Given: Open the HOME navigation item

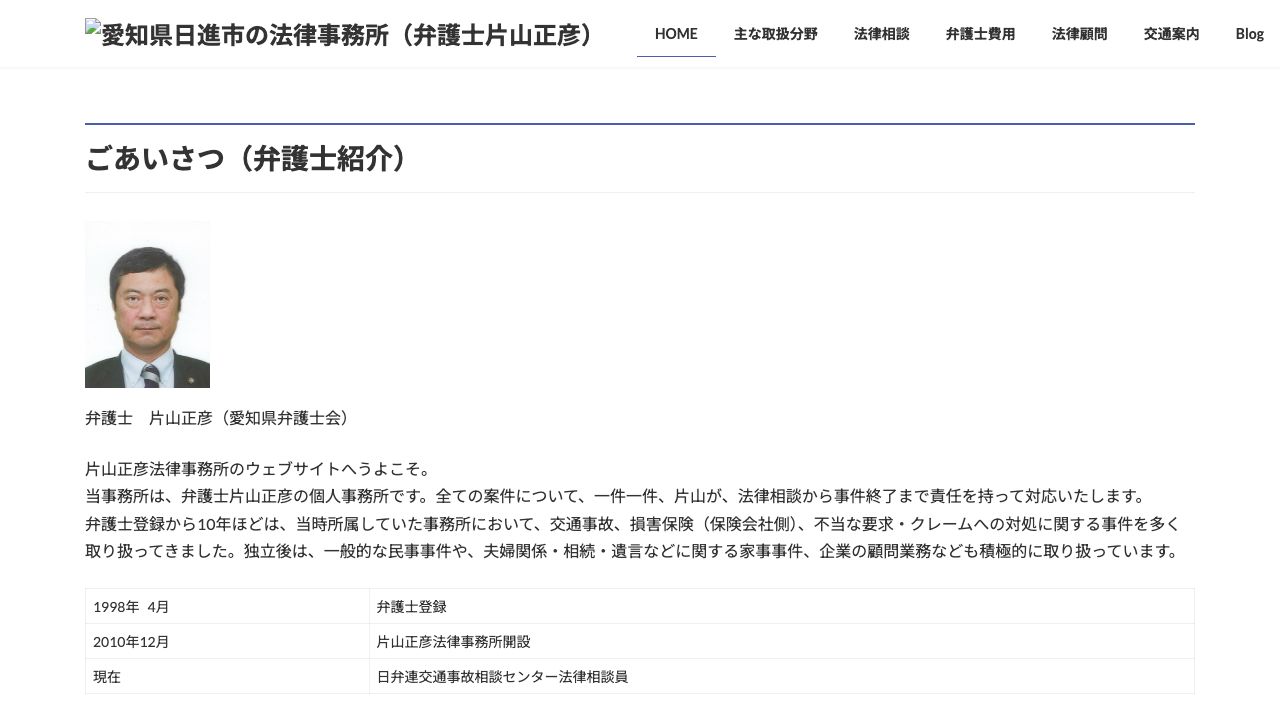Looking at the screenshot, I should click(x=676, y=33).
